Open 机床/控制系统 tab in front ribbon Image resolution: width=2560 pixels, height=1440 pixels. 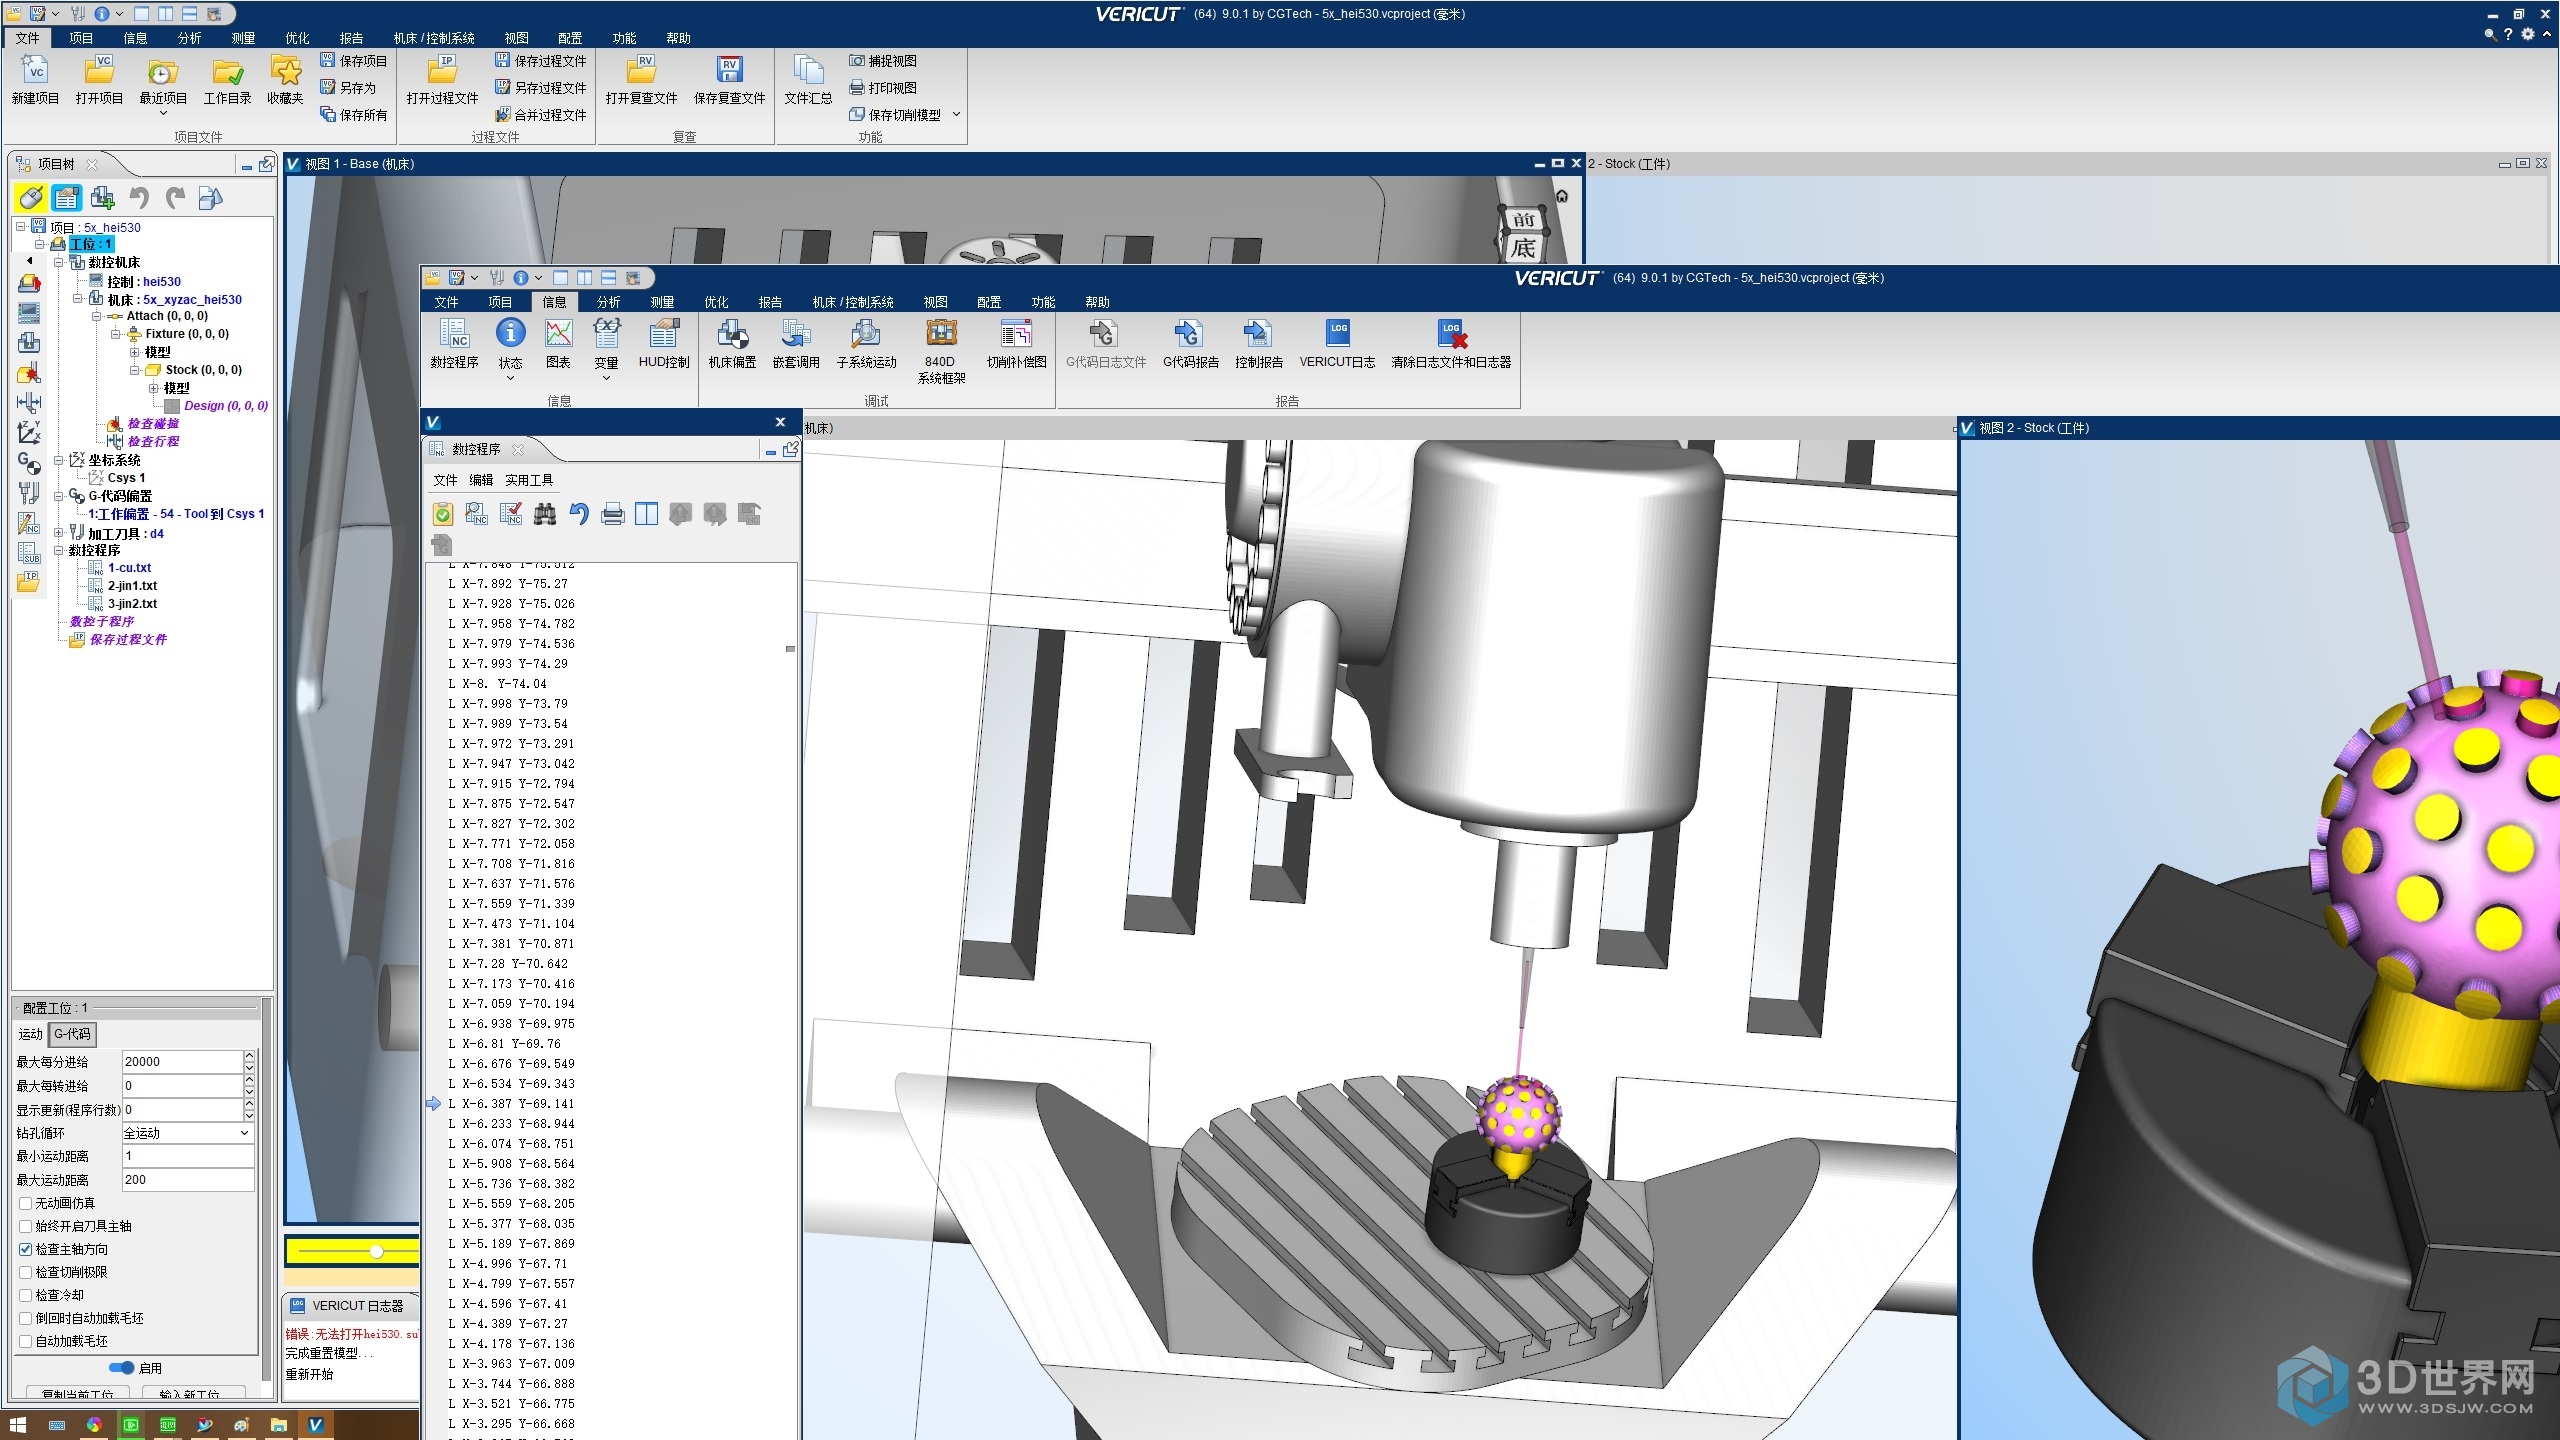click(x=853, y=302)
